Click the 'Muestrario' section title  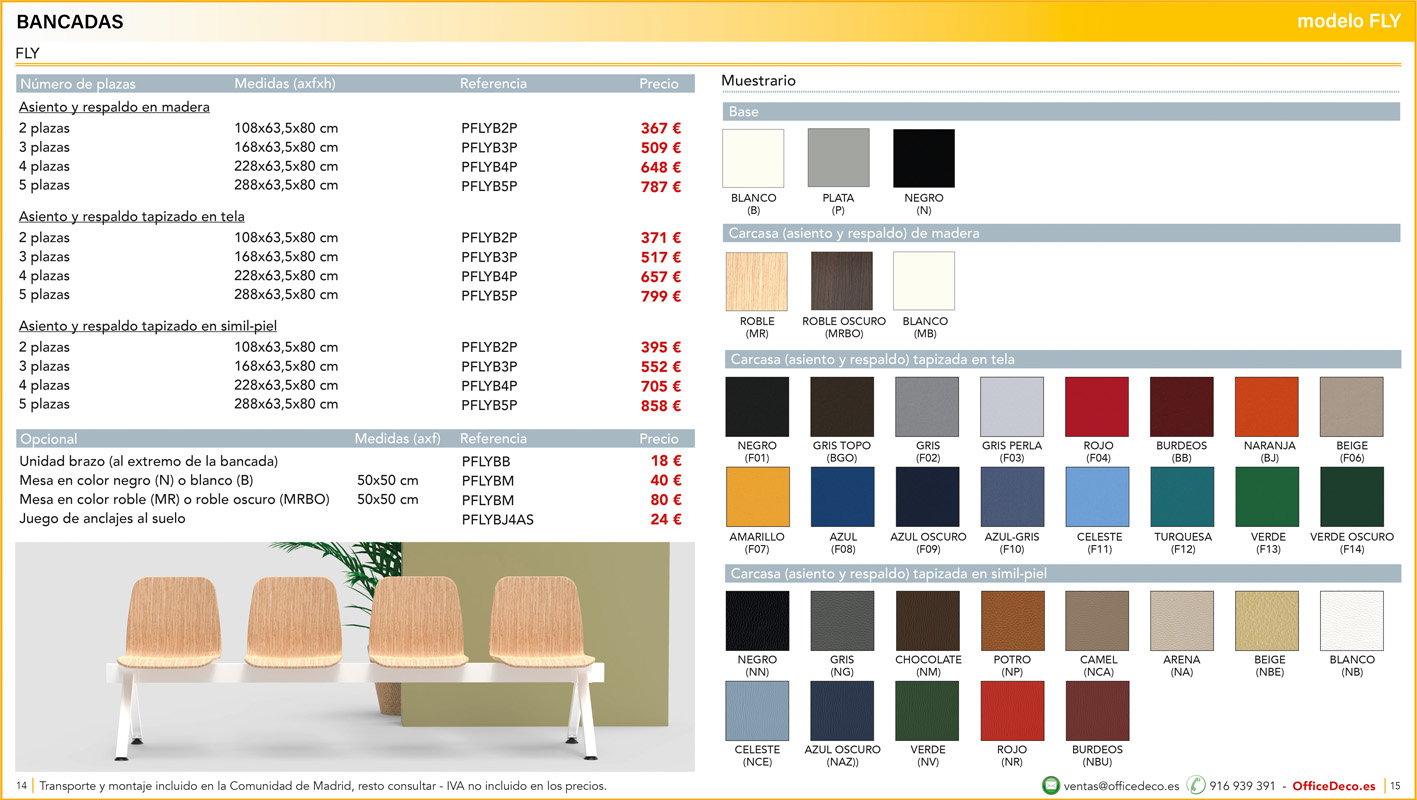click(x=758, y=80)
